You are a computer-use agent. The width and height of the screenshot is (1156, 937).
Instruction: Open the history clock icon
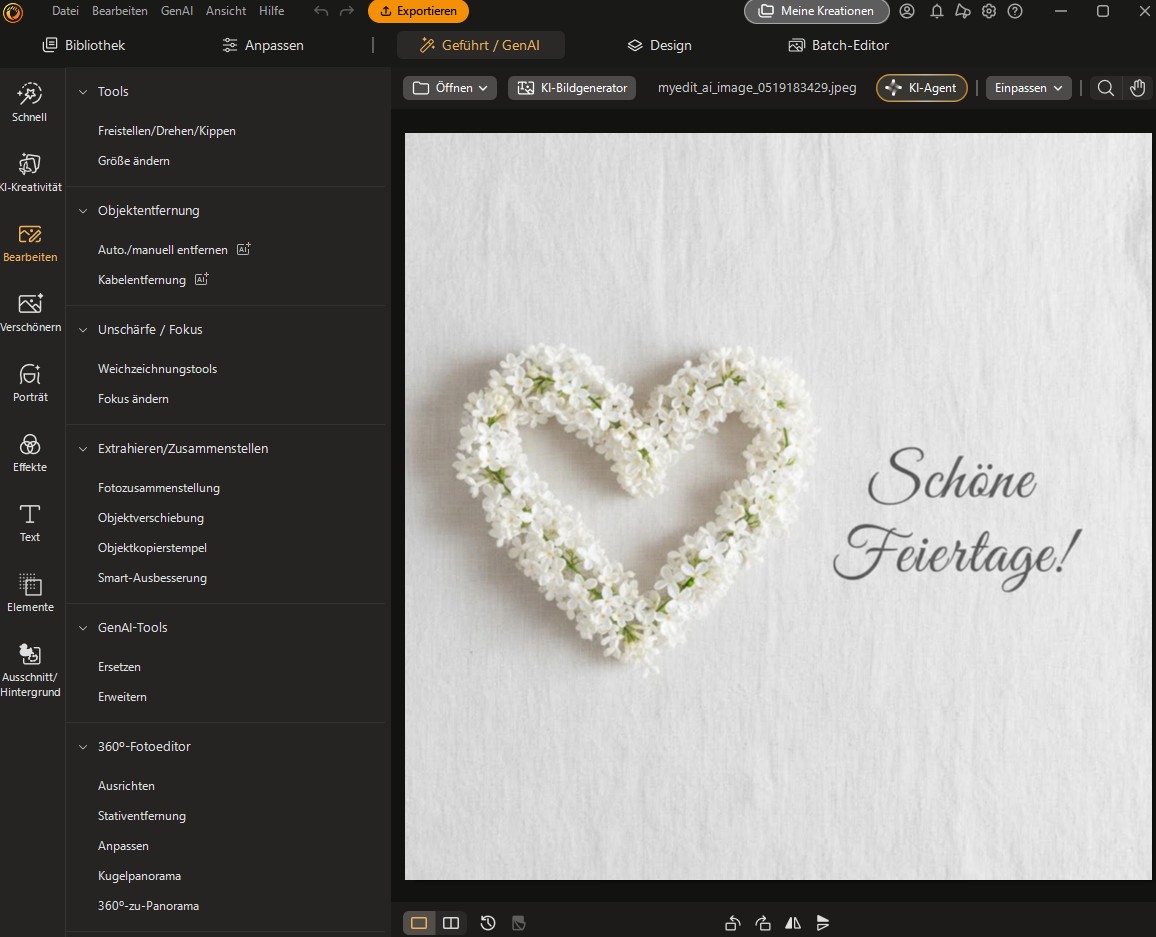click(488, 923)
